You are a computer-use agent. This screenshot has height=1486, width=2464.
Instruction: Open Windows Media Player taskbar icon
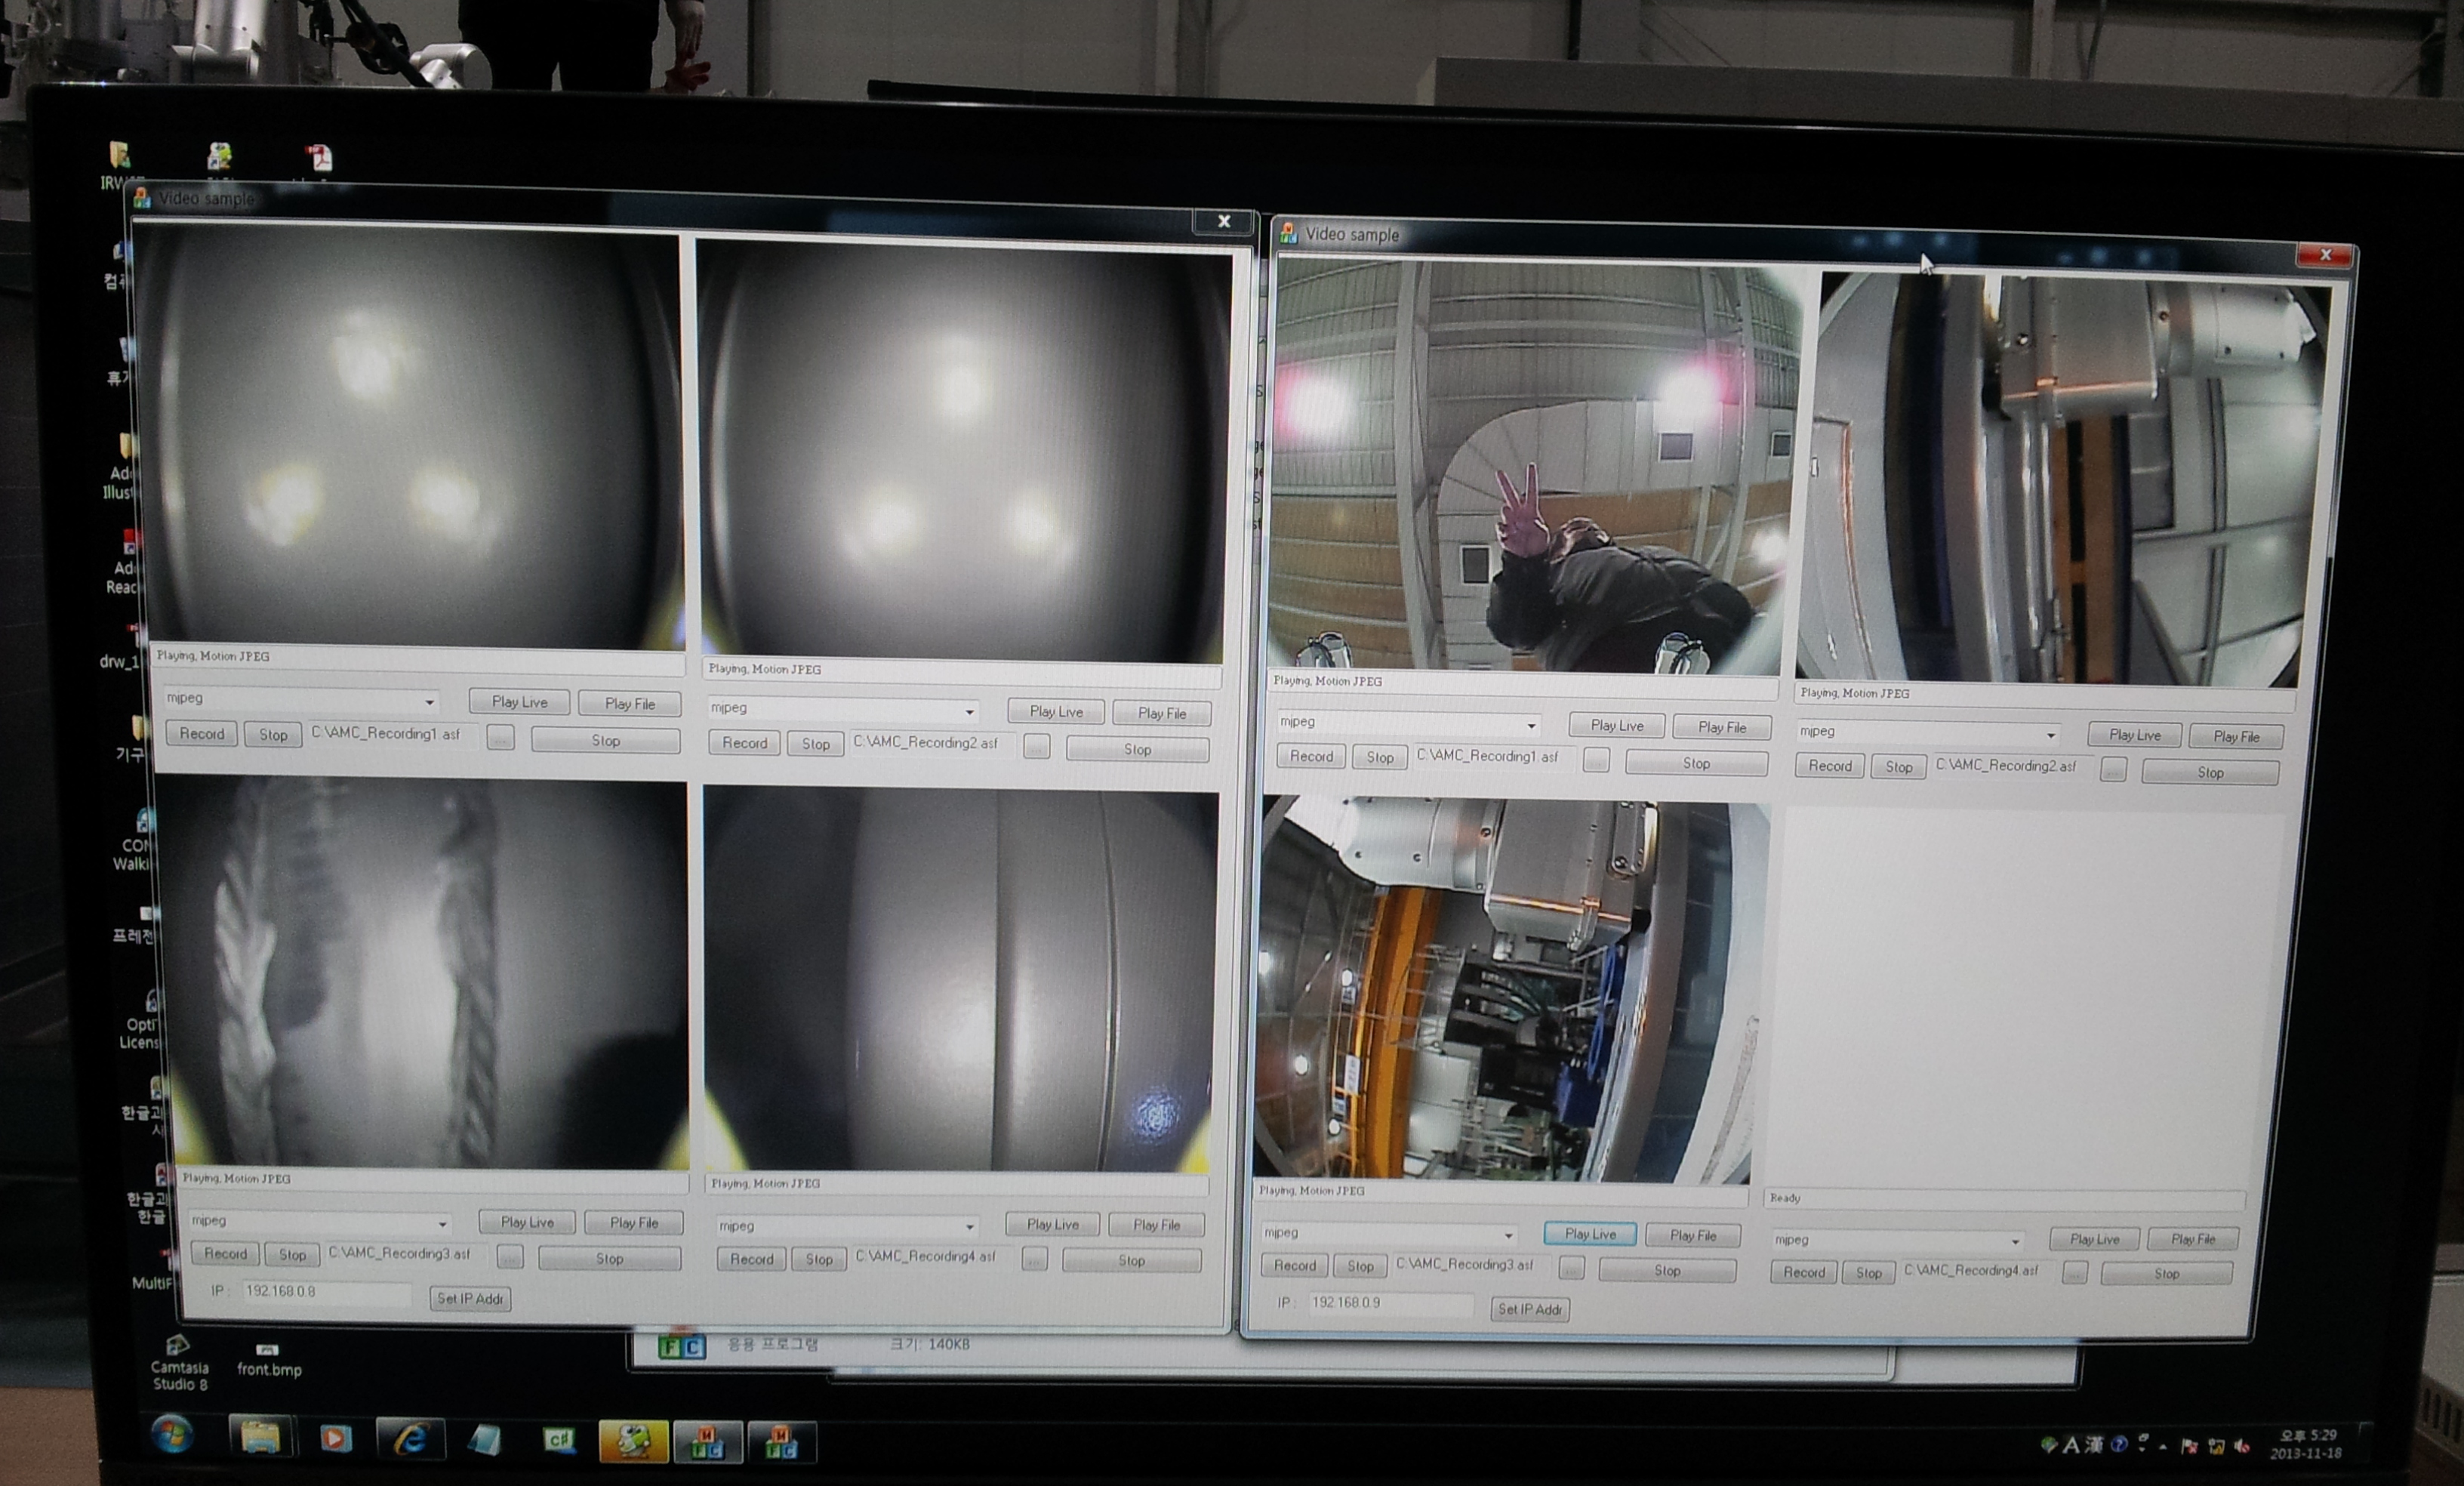[x=335, y=1438]
